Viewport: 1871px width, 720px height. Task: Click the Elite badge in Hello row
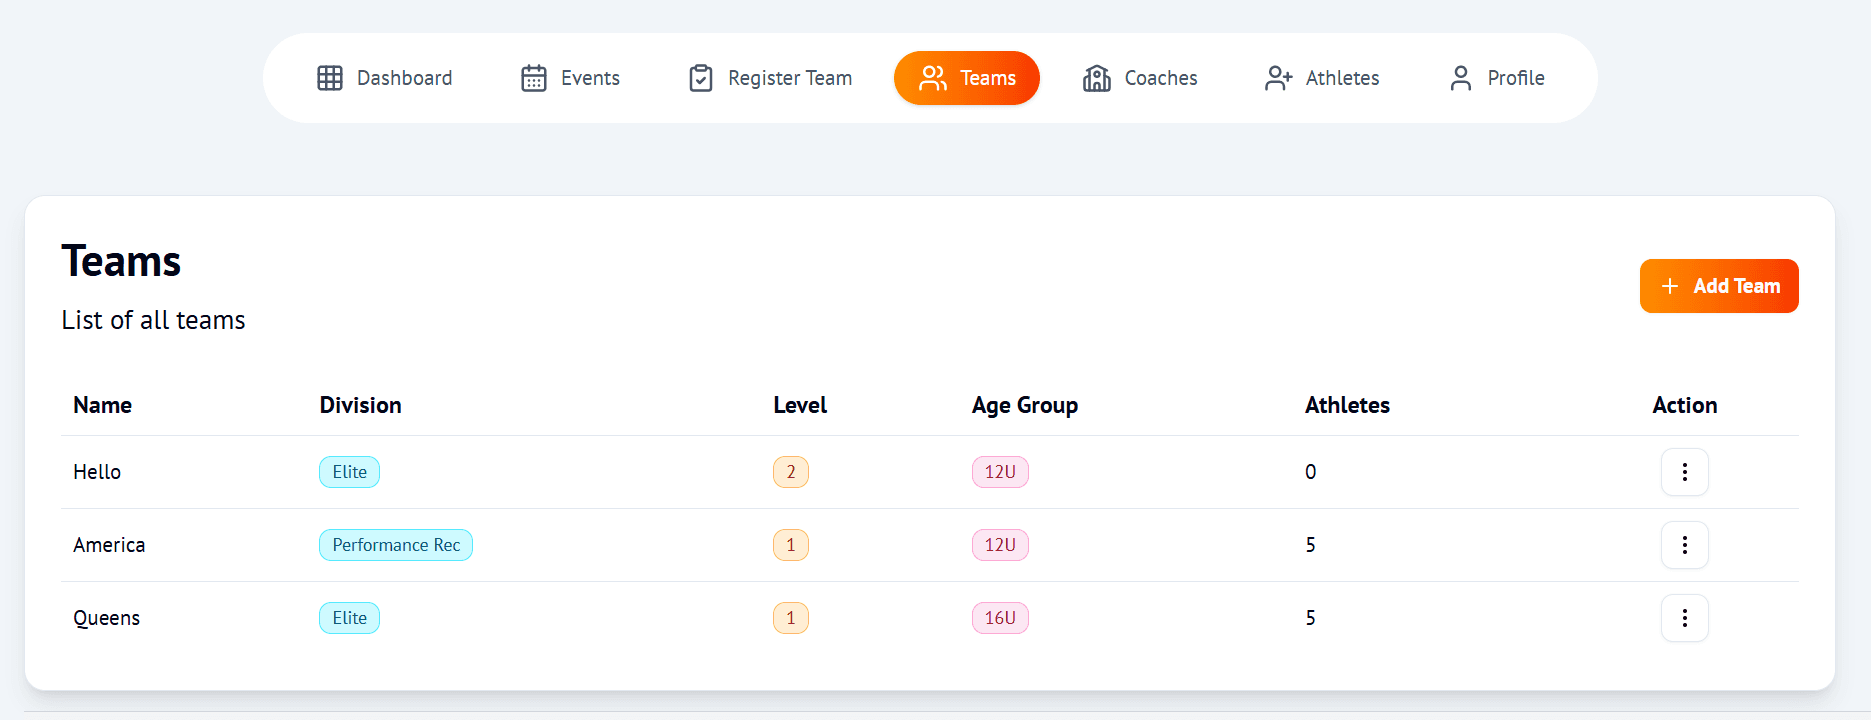[349, 472]
